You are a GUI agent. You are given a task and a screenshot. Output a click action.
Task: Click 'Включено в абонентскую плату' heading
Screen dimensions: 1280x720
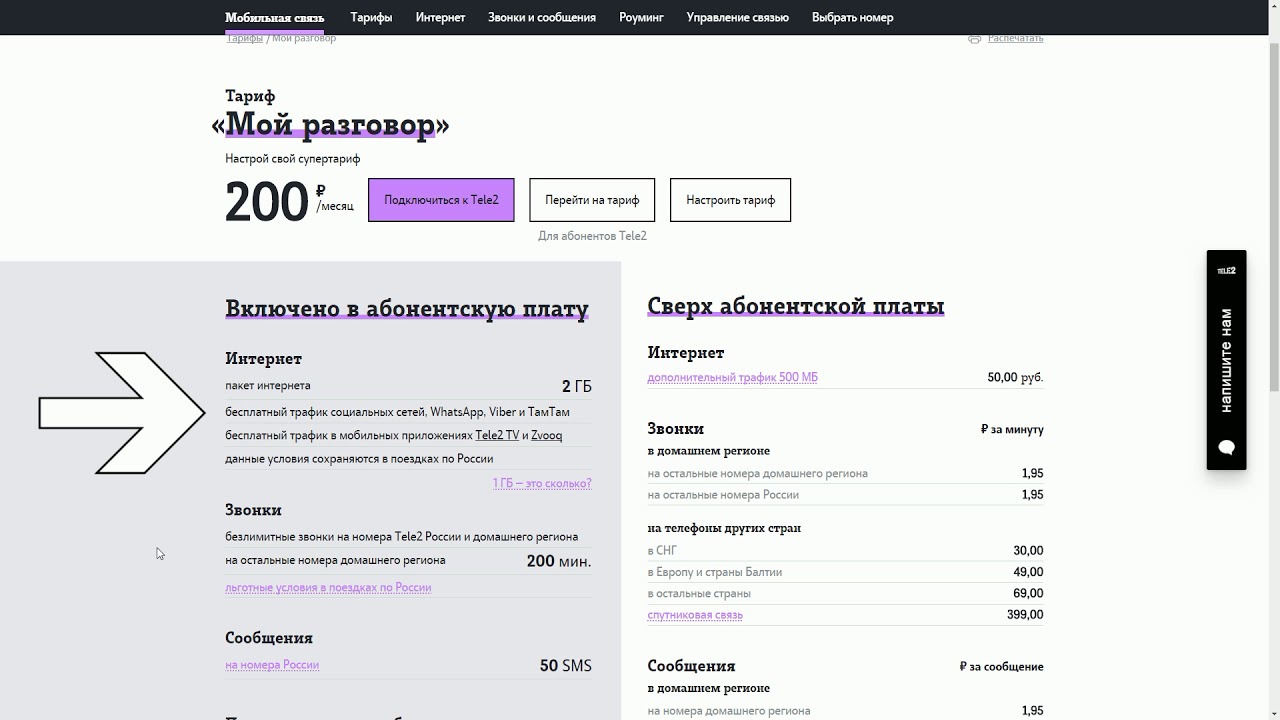407,309
